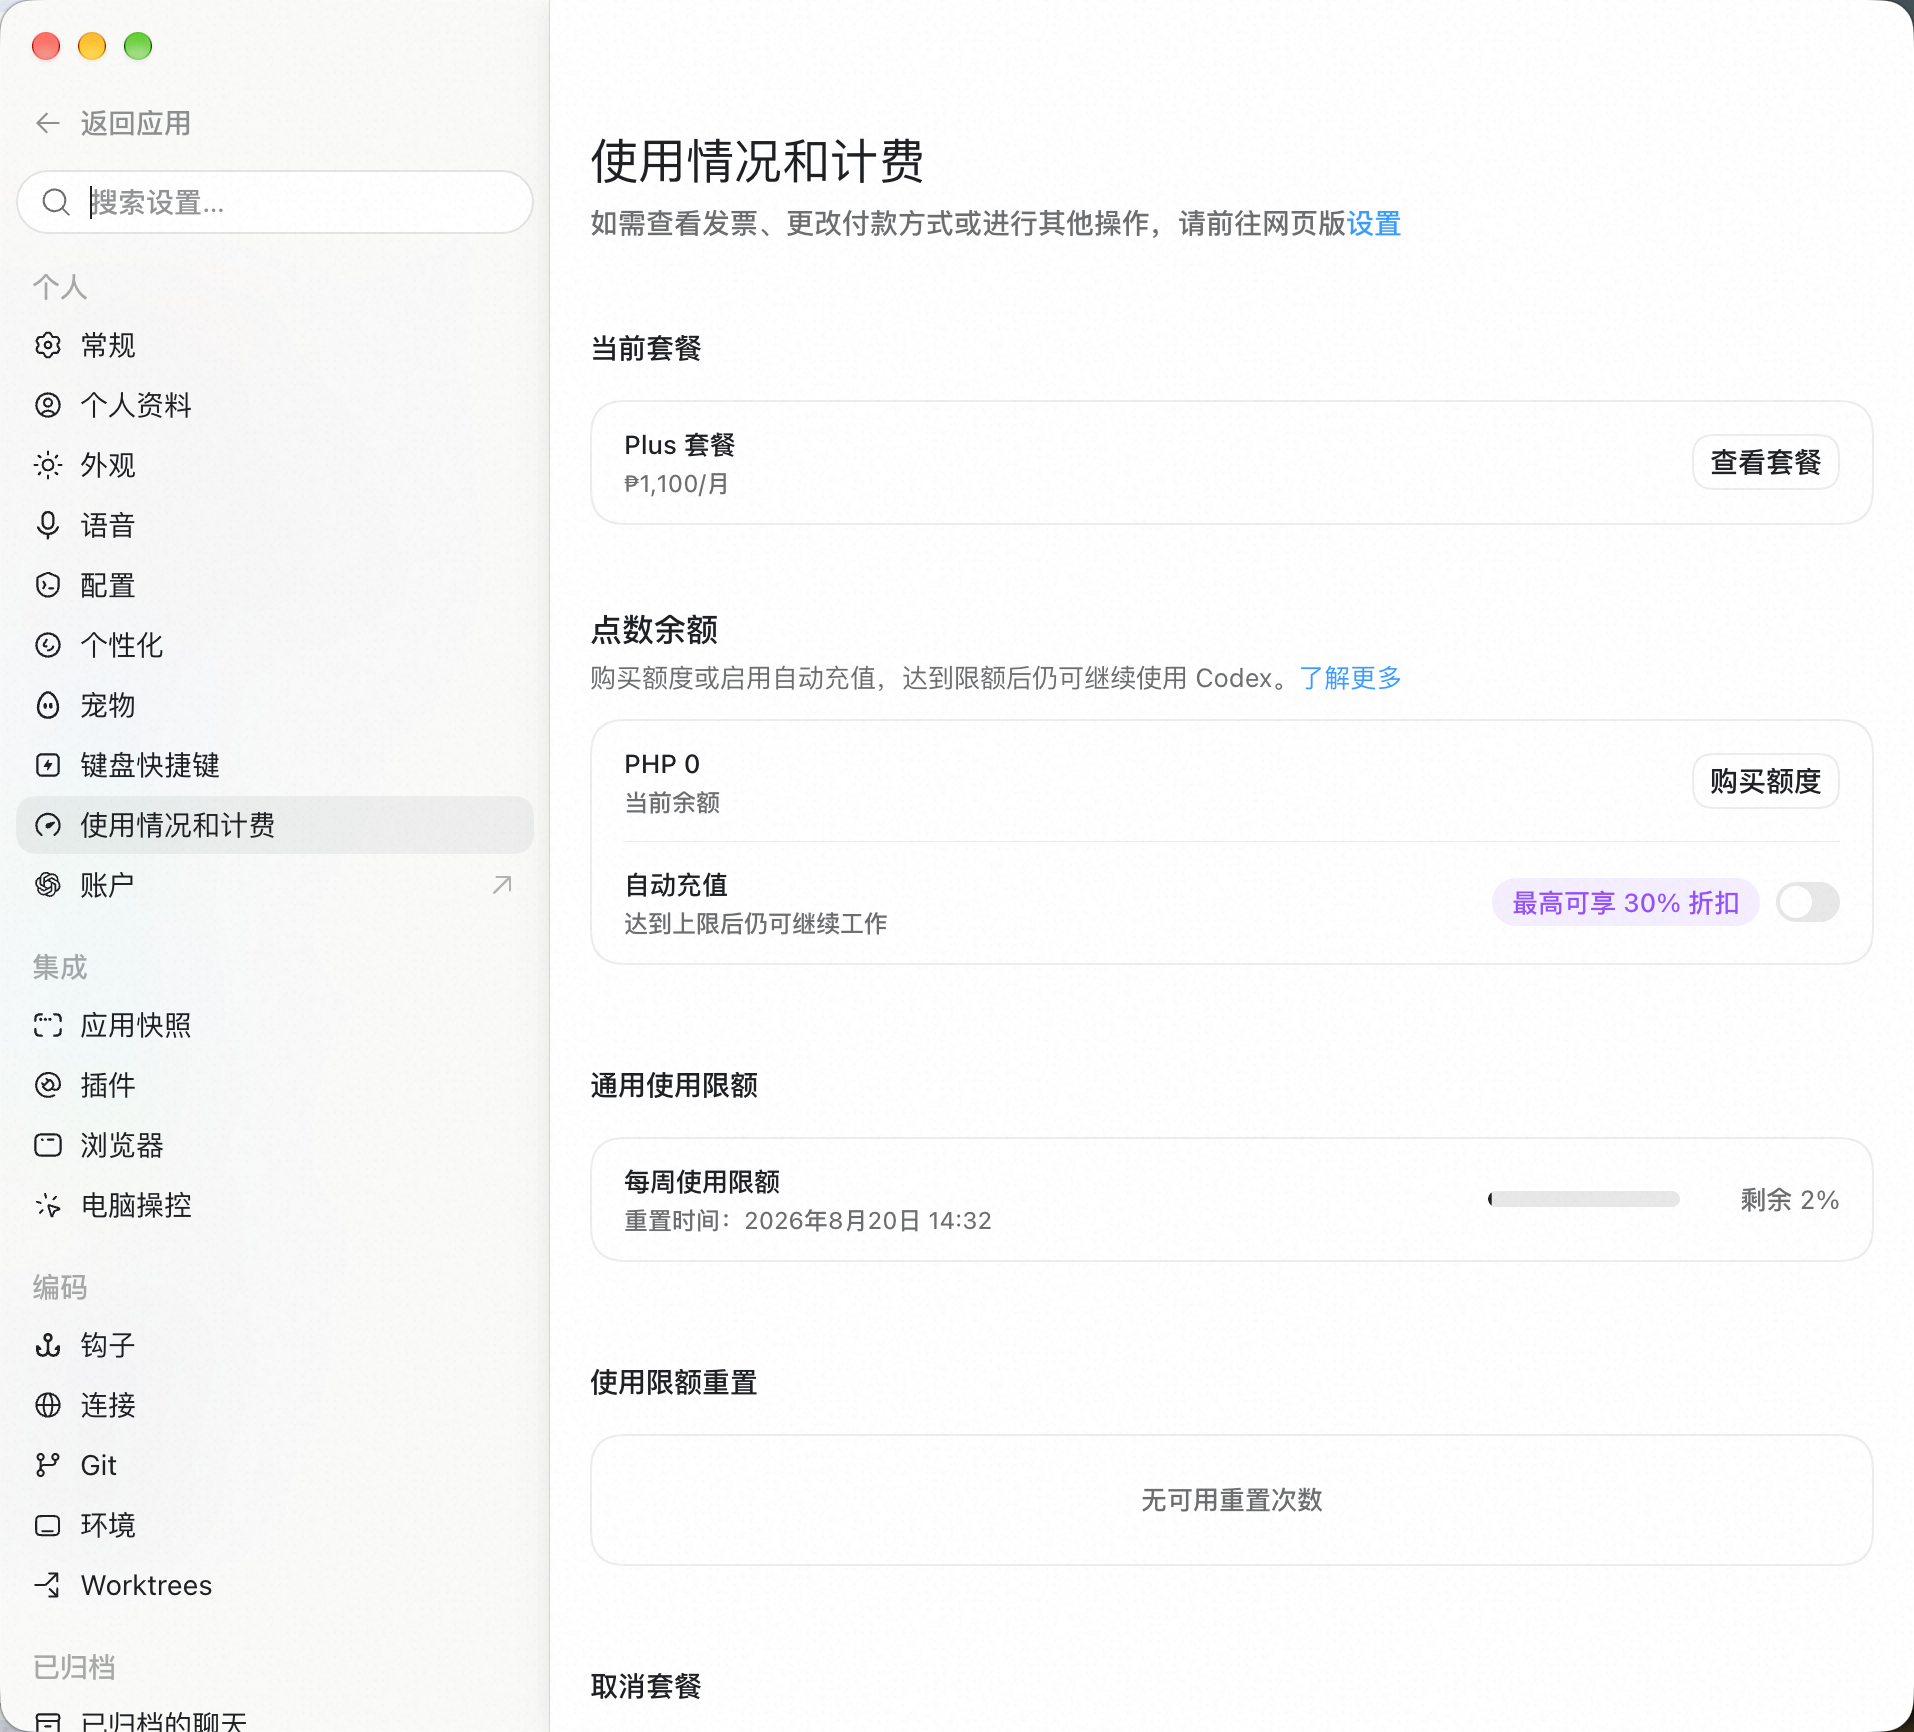This screenshot has width=1914, height=1732.
Task: Click the reset time 2026年8月20日 14:32
Action: tap(868, 1221)
